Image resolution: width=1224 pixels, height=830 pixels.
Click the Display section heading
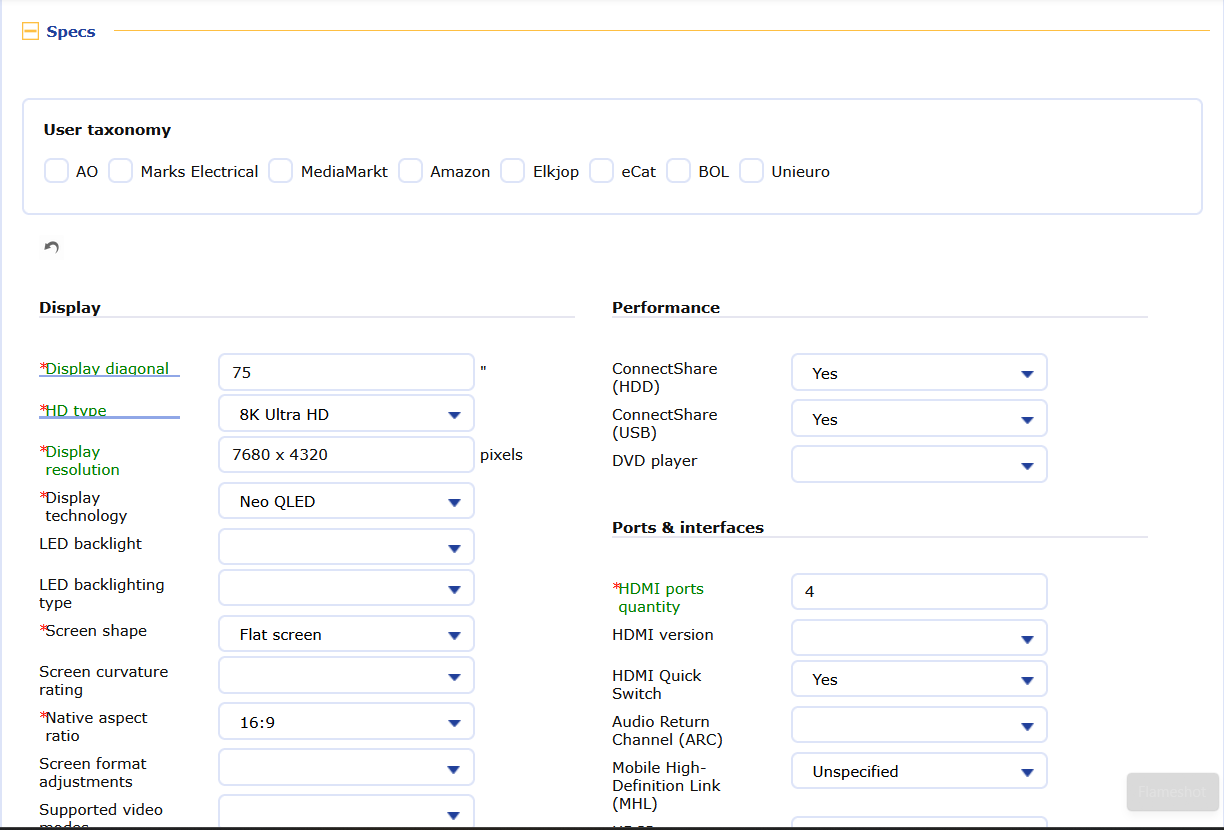pos(70,308)
